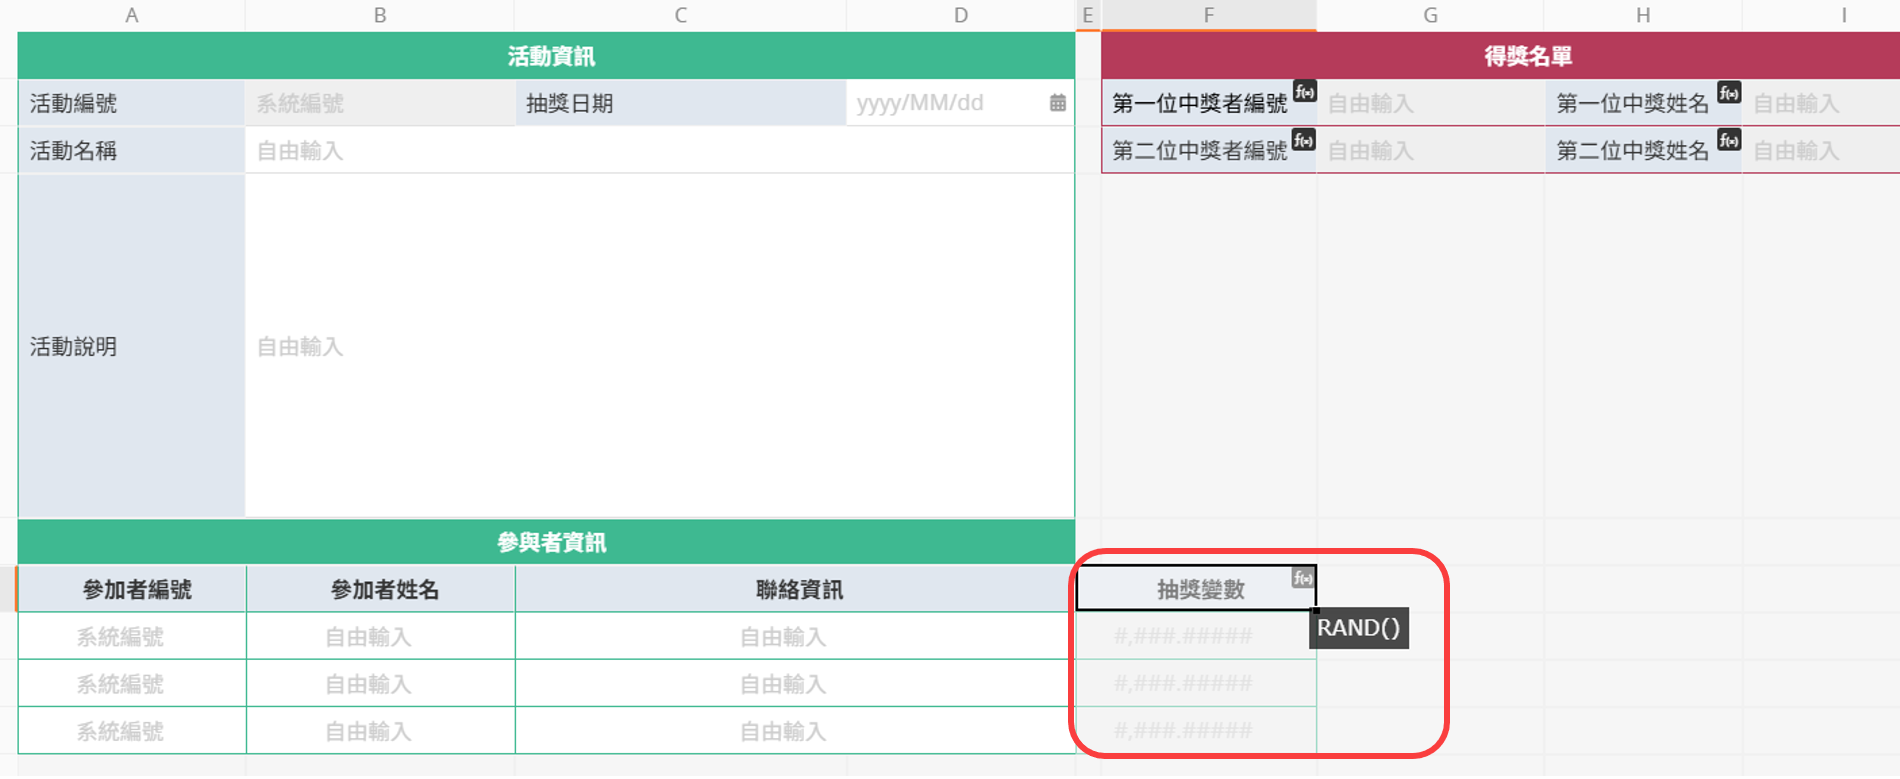Click formula icon on 第一位中獎姓名
The height and width of the screenshot is (779, 1900).
pos(1729,93)
